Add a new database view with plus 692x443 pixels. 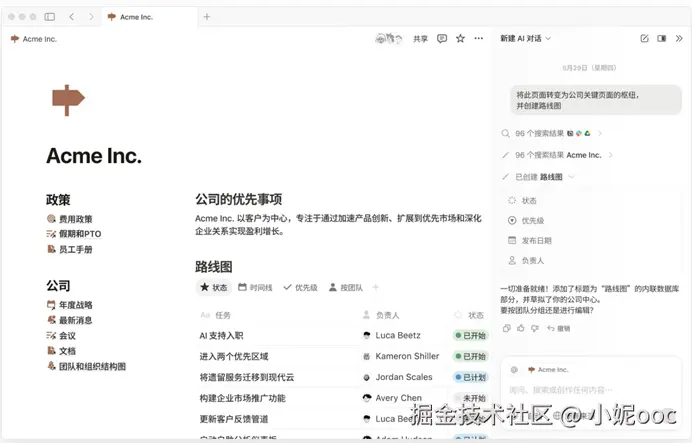(376, 287)
